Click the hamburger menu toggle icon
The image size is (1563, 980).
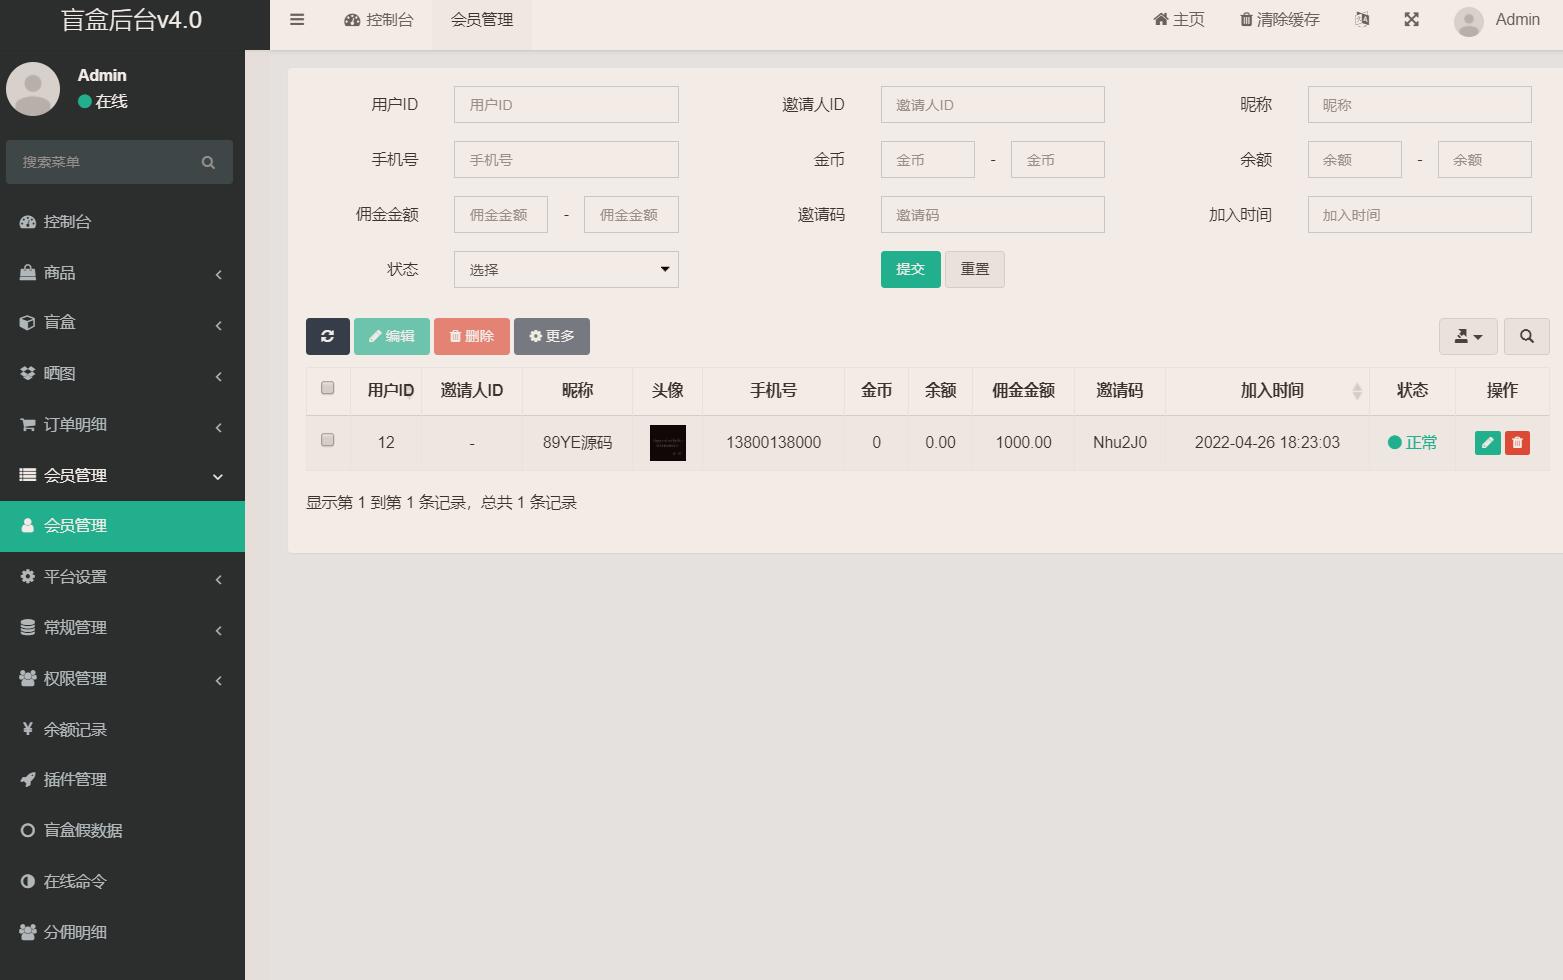pyautogui.click(x=297, y=20)
